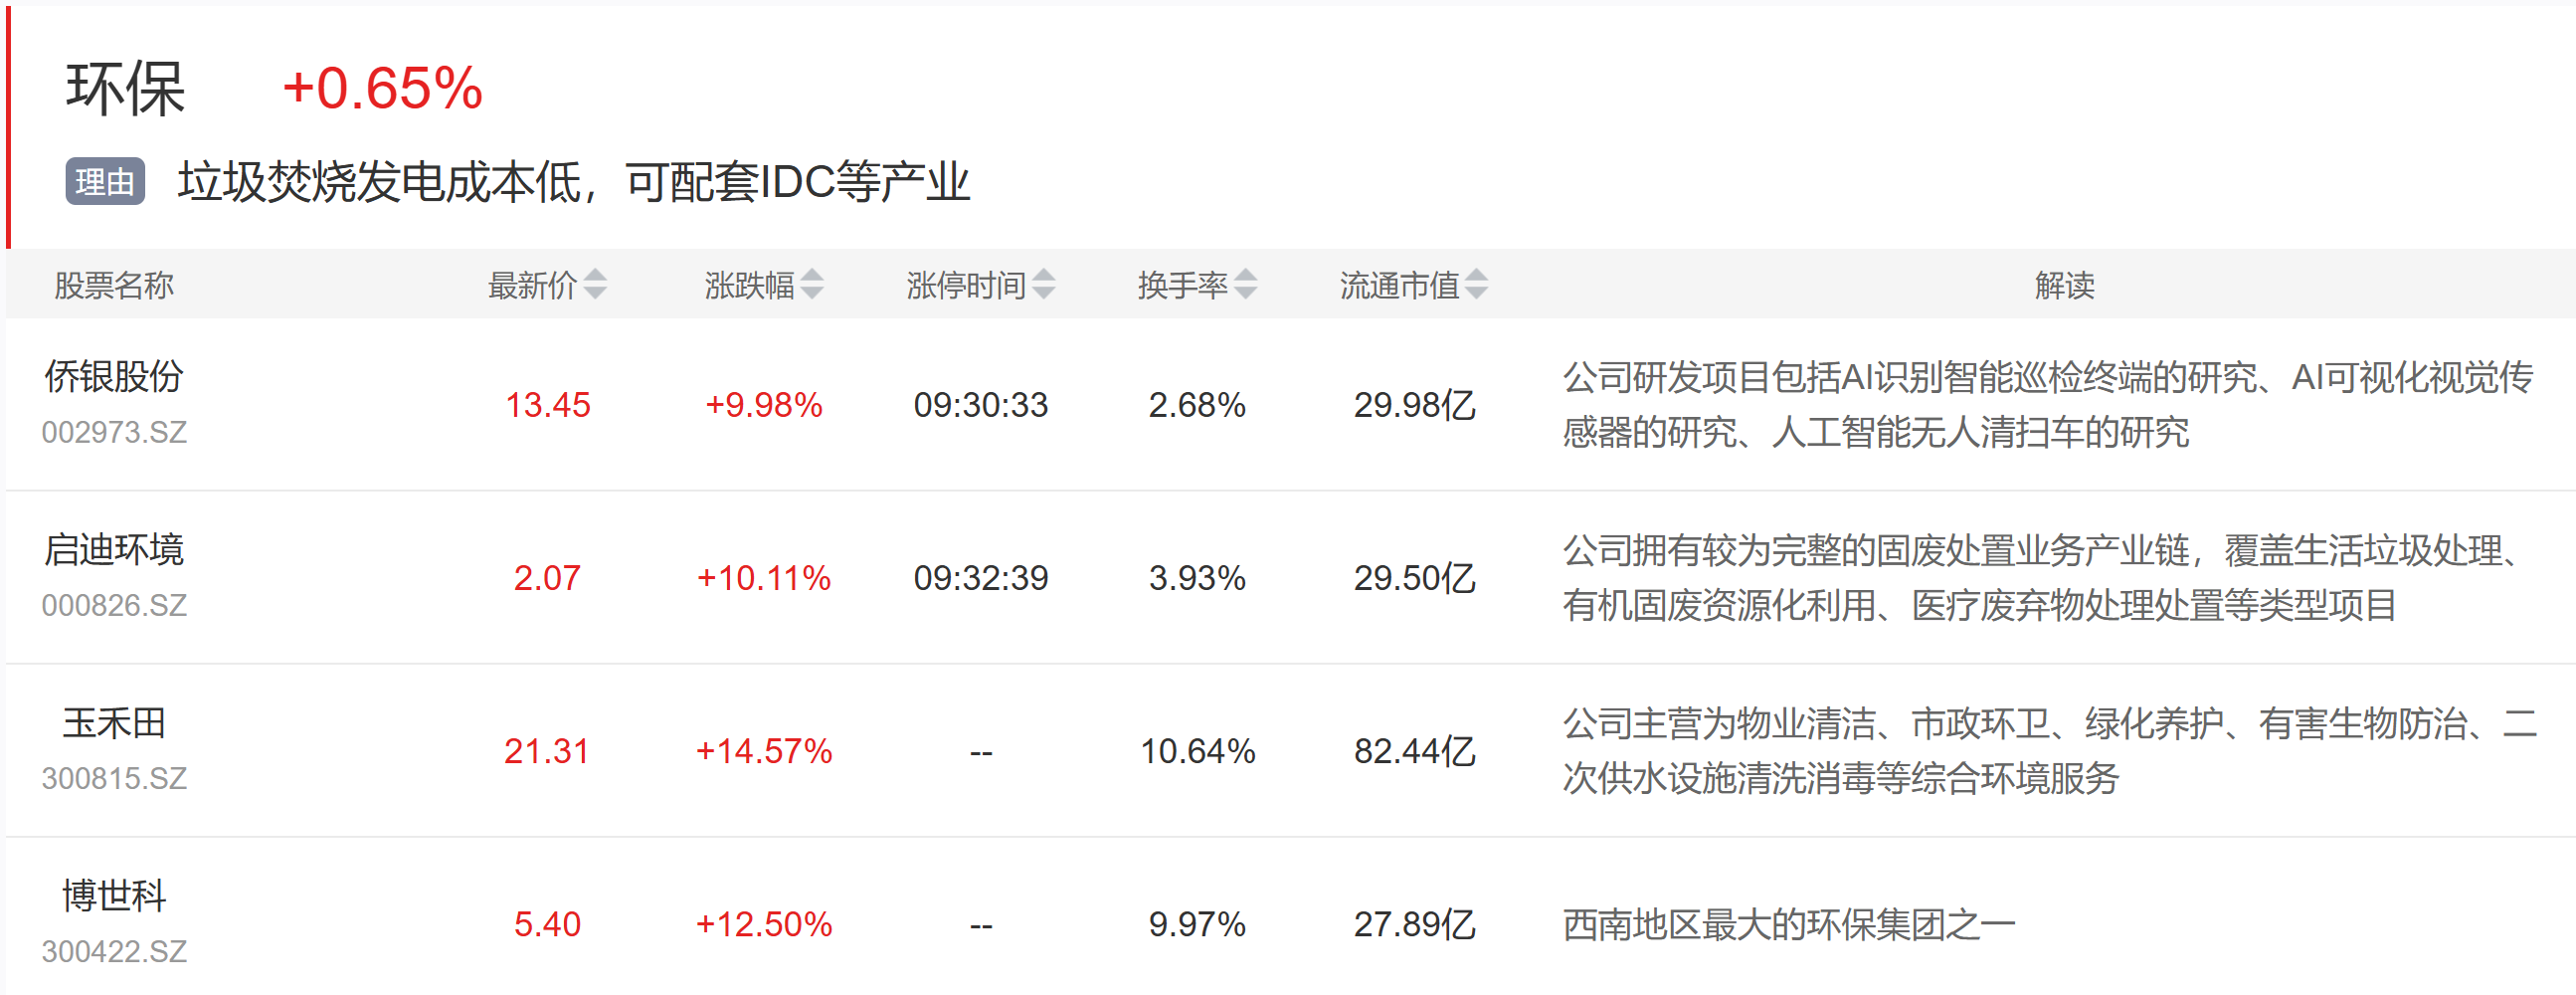Viewport: 2576px width, 995px height.
Task: Open stock 玉禾田
Action: pos(114,723)
